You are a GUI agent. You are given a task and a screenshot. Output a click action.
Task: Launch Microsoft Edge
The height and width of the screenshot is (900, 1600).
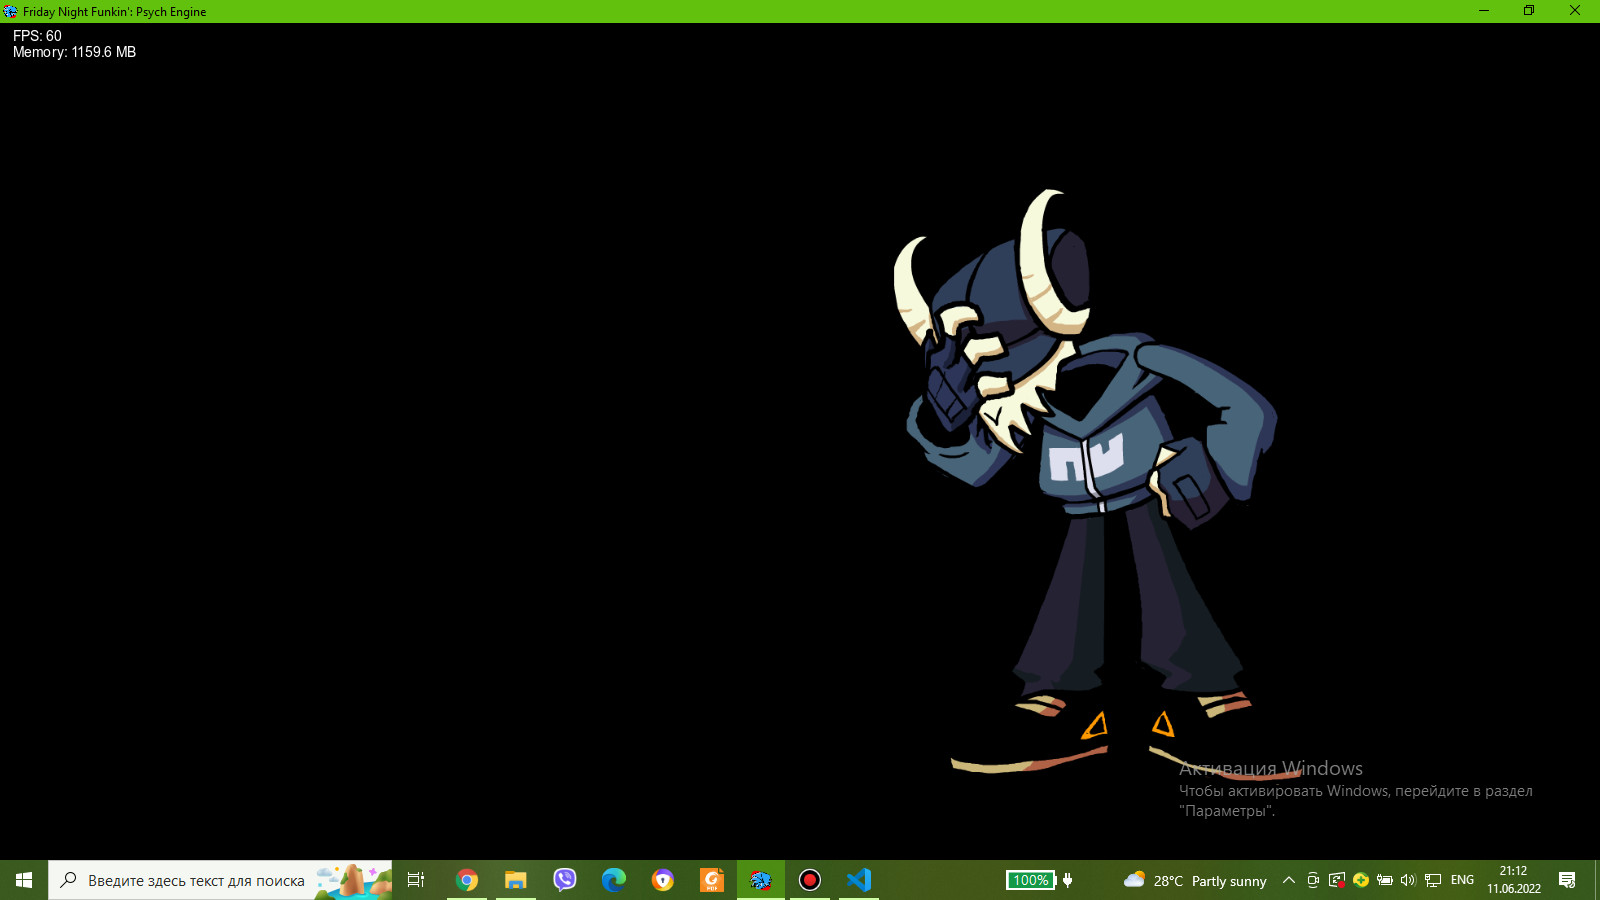(x=613, y=880)
